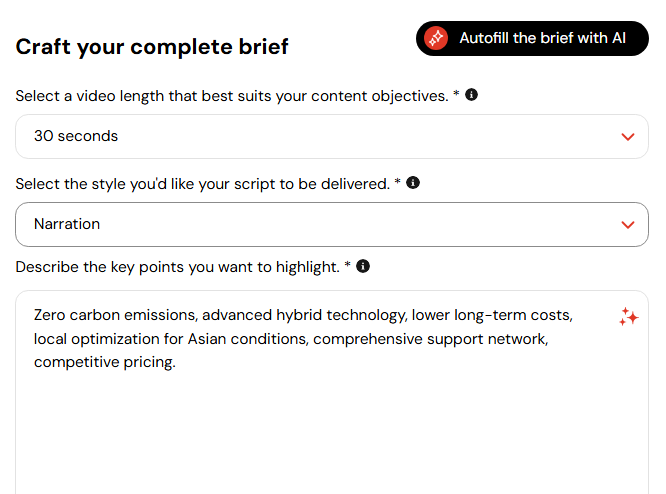Open the video length dropdown showing 30 seconds
This screenshot has height=494, width=666.
332,136
